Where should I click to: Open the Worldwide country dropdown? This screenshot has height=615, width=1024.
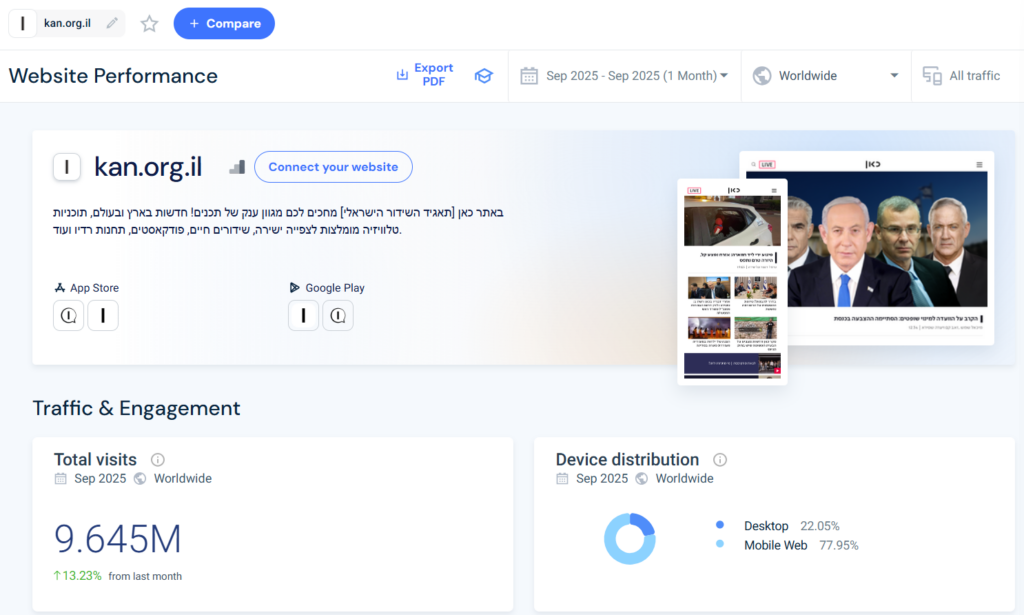pyautogui.click(x=826, y=76)
